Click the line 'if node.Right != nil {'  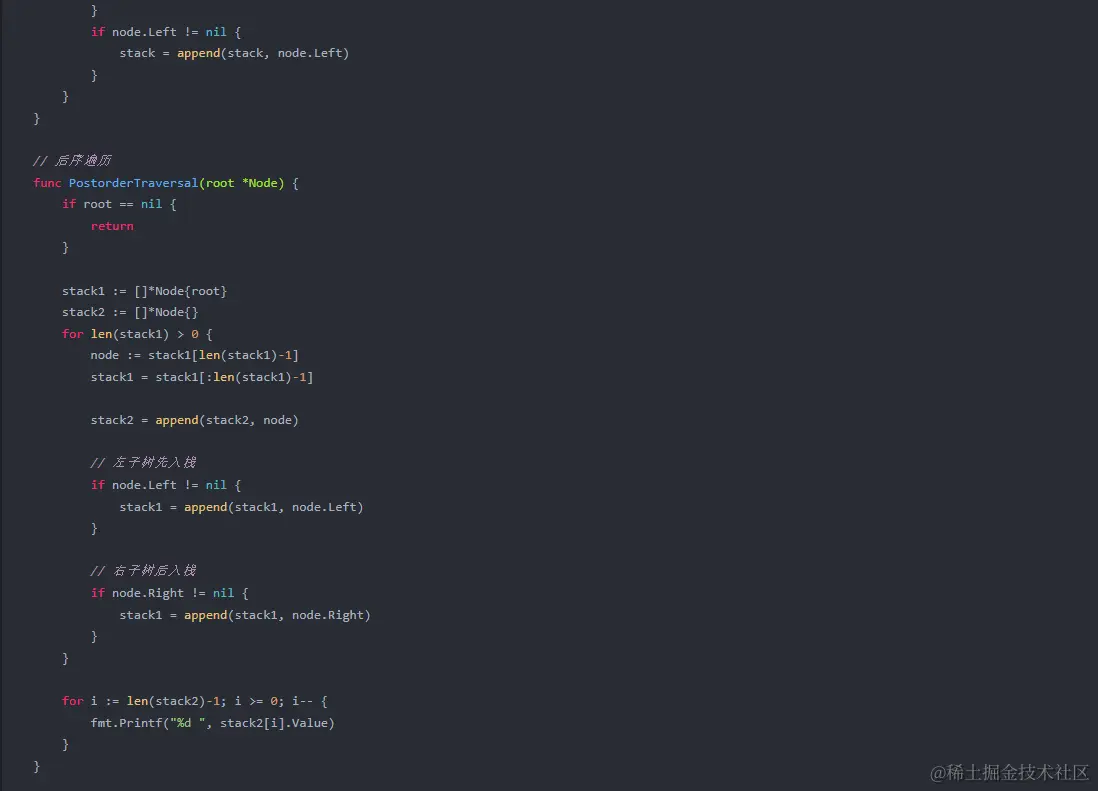[169, 593]
